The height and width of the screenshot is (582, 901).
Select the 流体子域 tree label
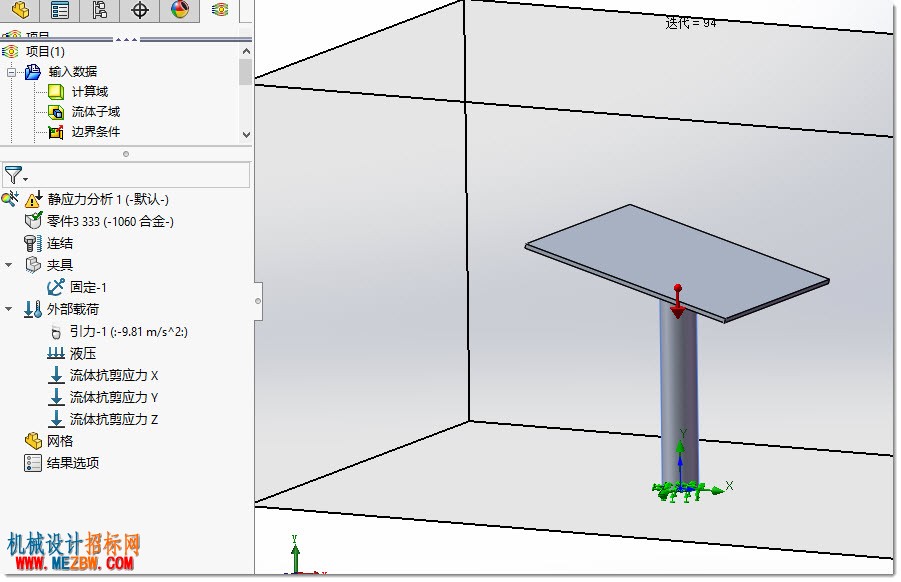[96, 112]
